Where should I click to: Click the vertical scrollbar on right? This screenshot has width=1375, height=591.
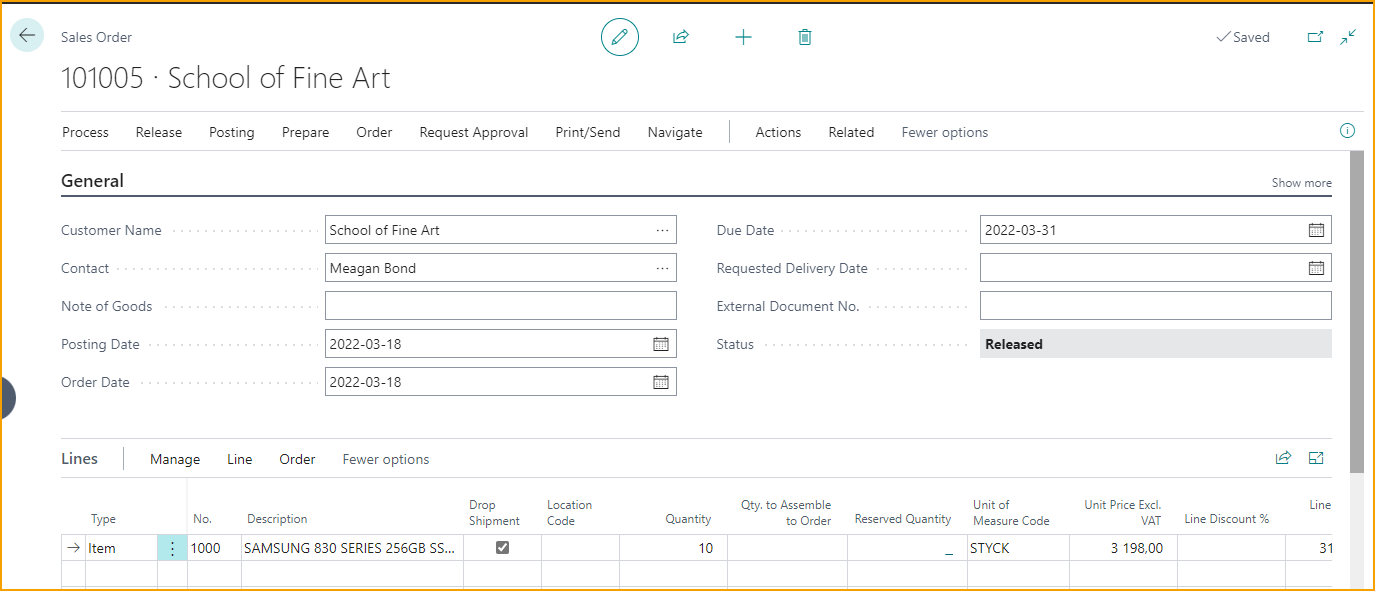point(1356,310)
